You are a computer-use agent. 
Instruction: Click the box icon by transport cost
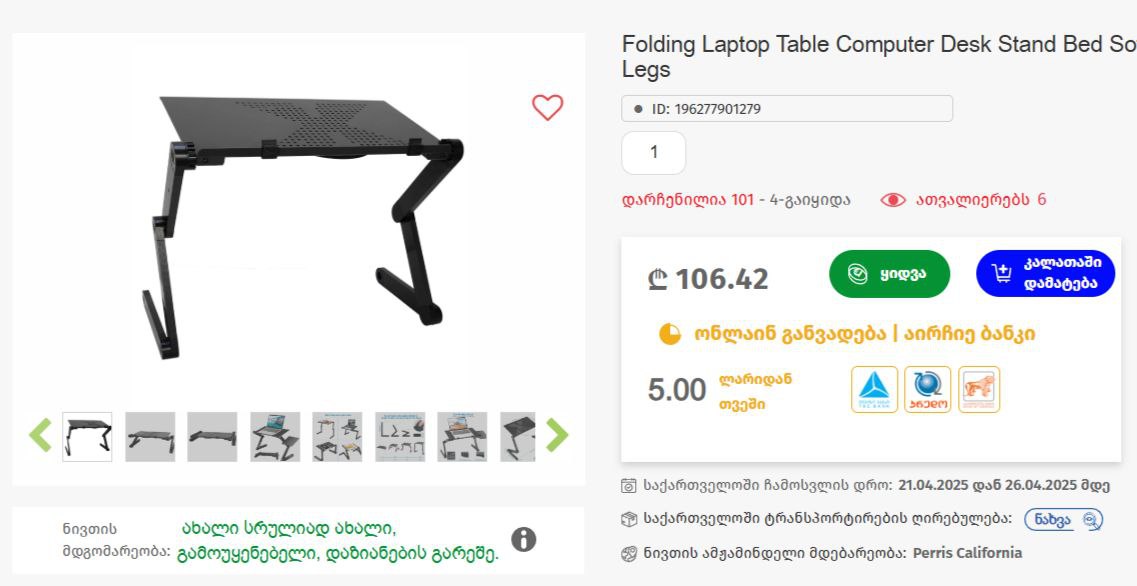(x=629, y=519)
